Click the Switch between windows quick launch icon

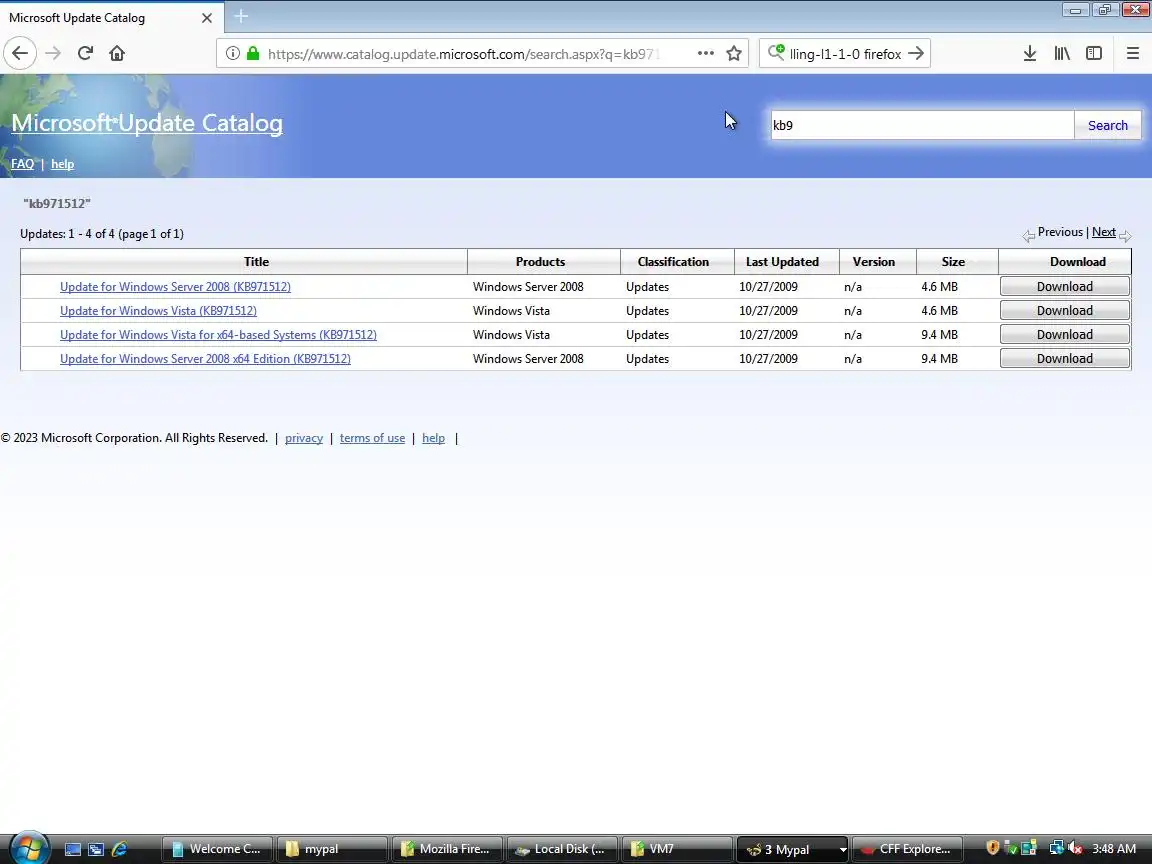click(x=96, y=849)
